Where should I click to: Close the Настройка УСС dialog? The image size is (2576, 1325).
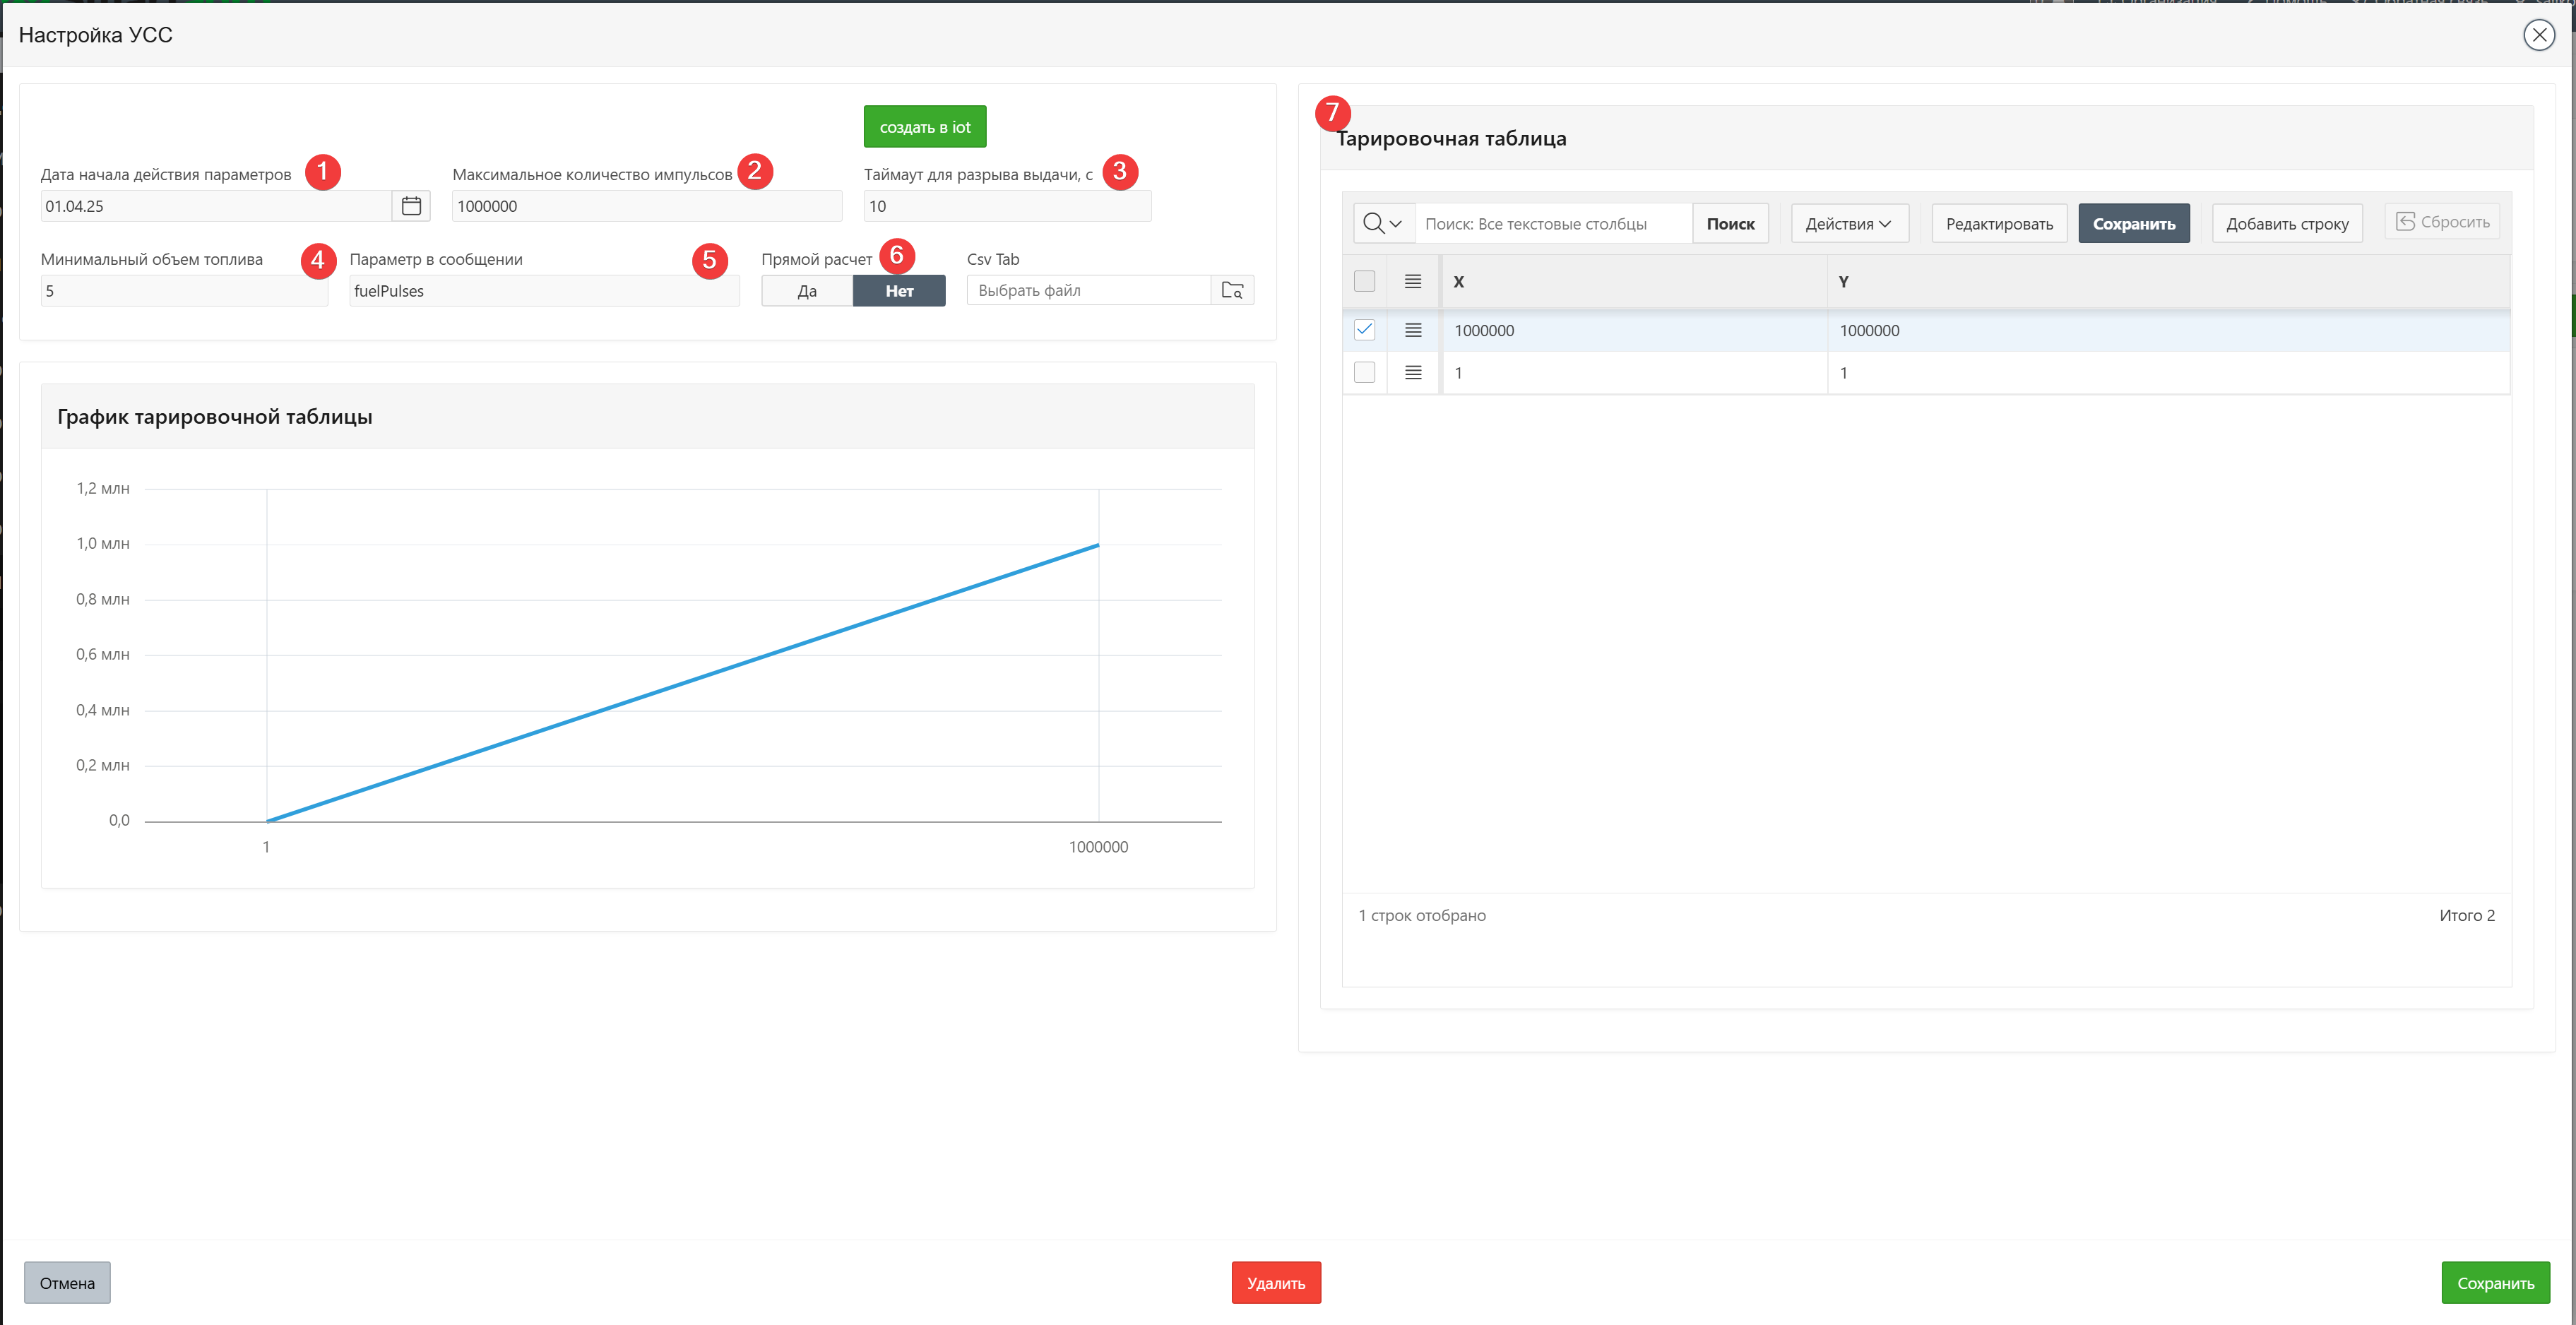[2538, 35]
